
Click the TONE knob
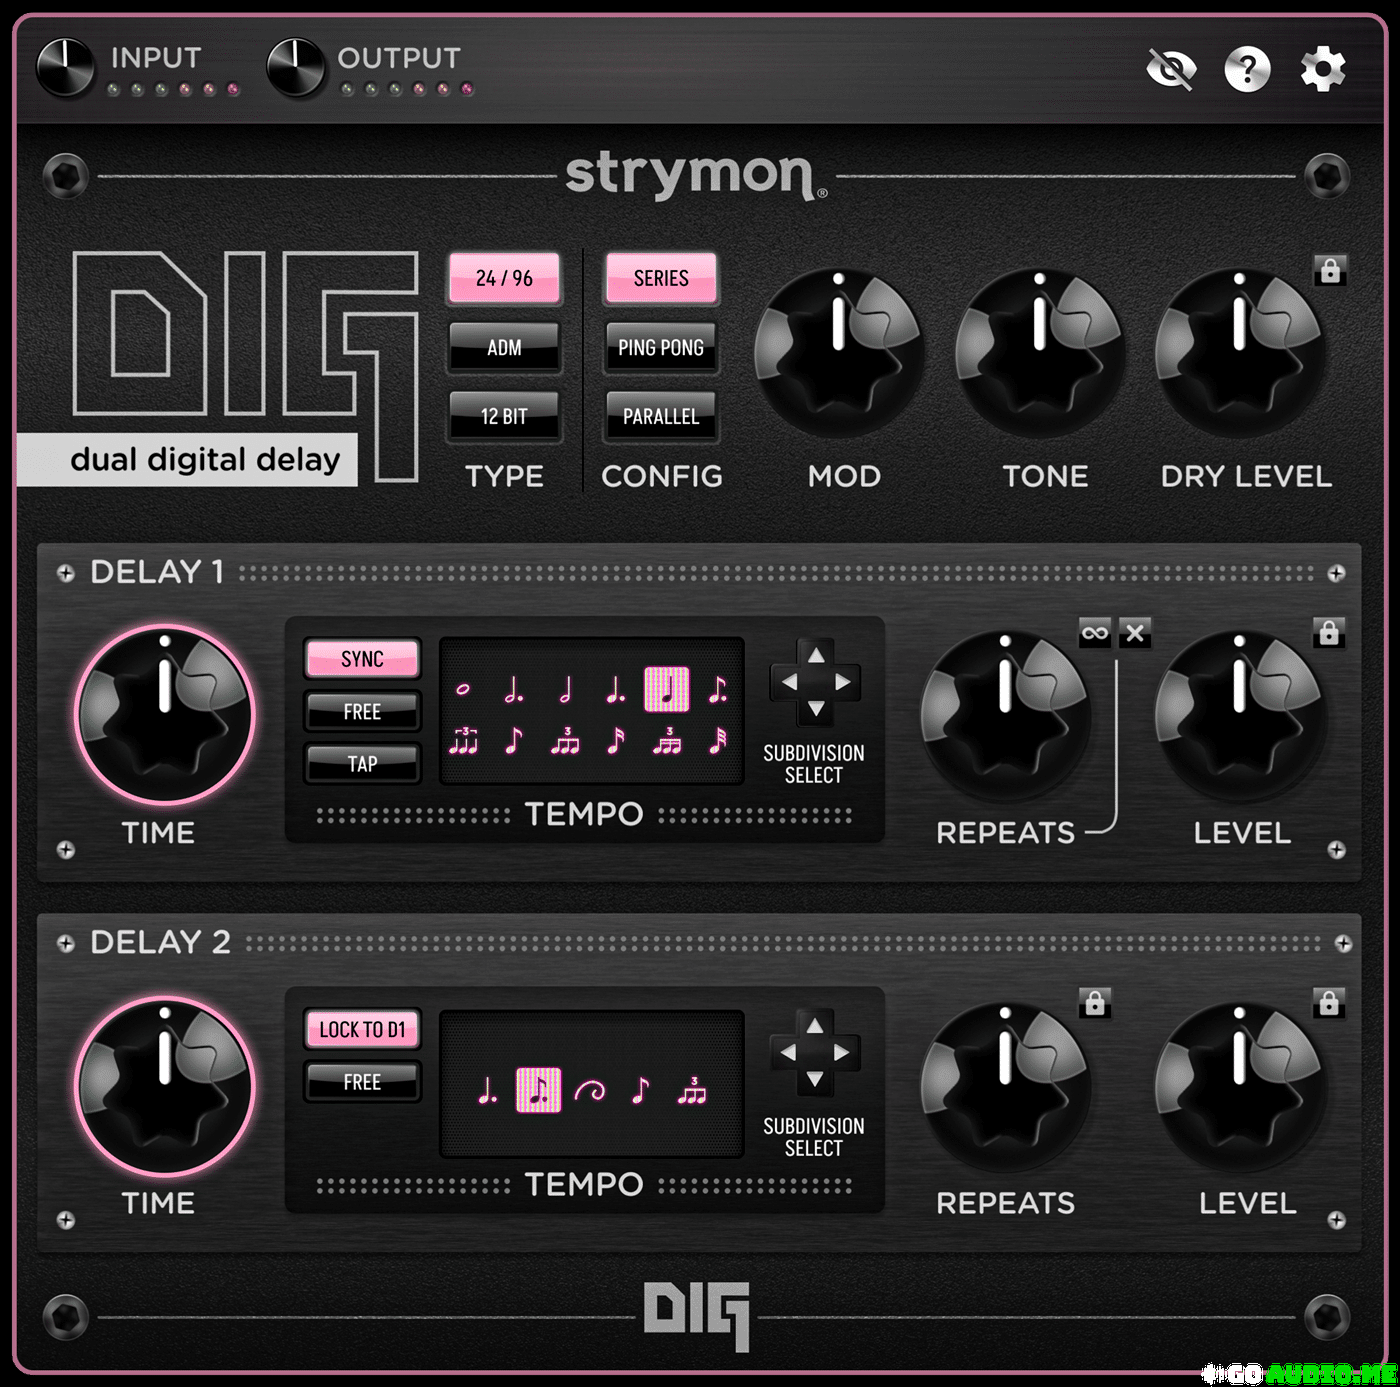pyautogui.click(x=1039, y=351)
